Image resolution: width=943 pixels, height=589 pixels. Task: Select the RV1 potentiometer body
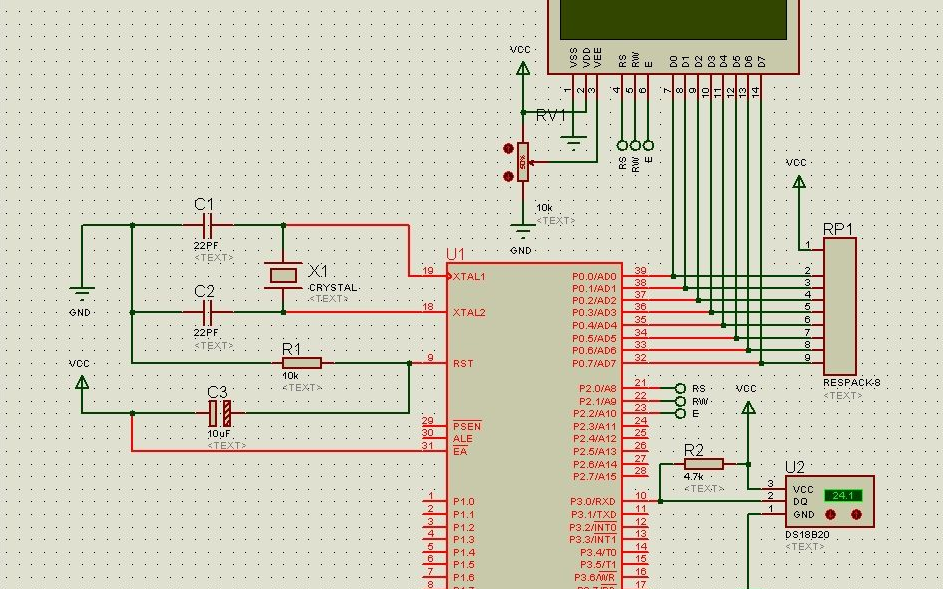(x=523, y=162)
